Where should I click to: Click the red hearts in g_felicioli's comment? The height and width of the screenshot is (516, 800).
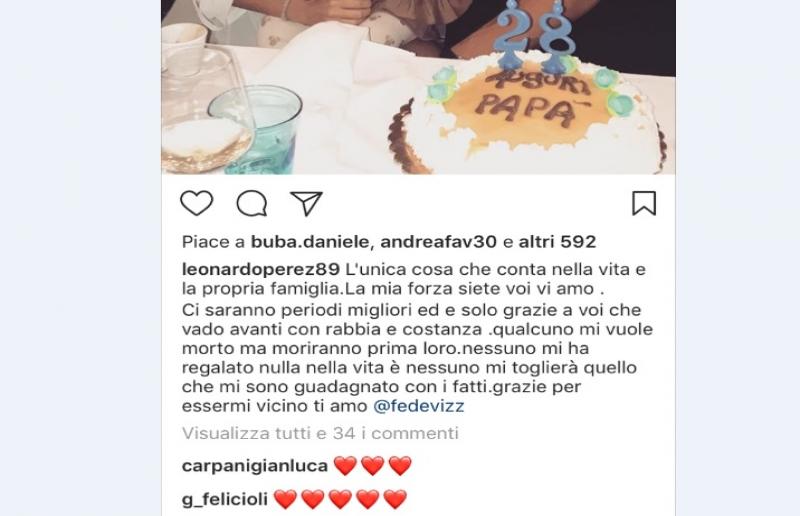click(340, 499)
